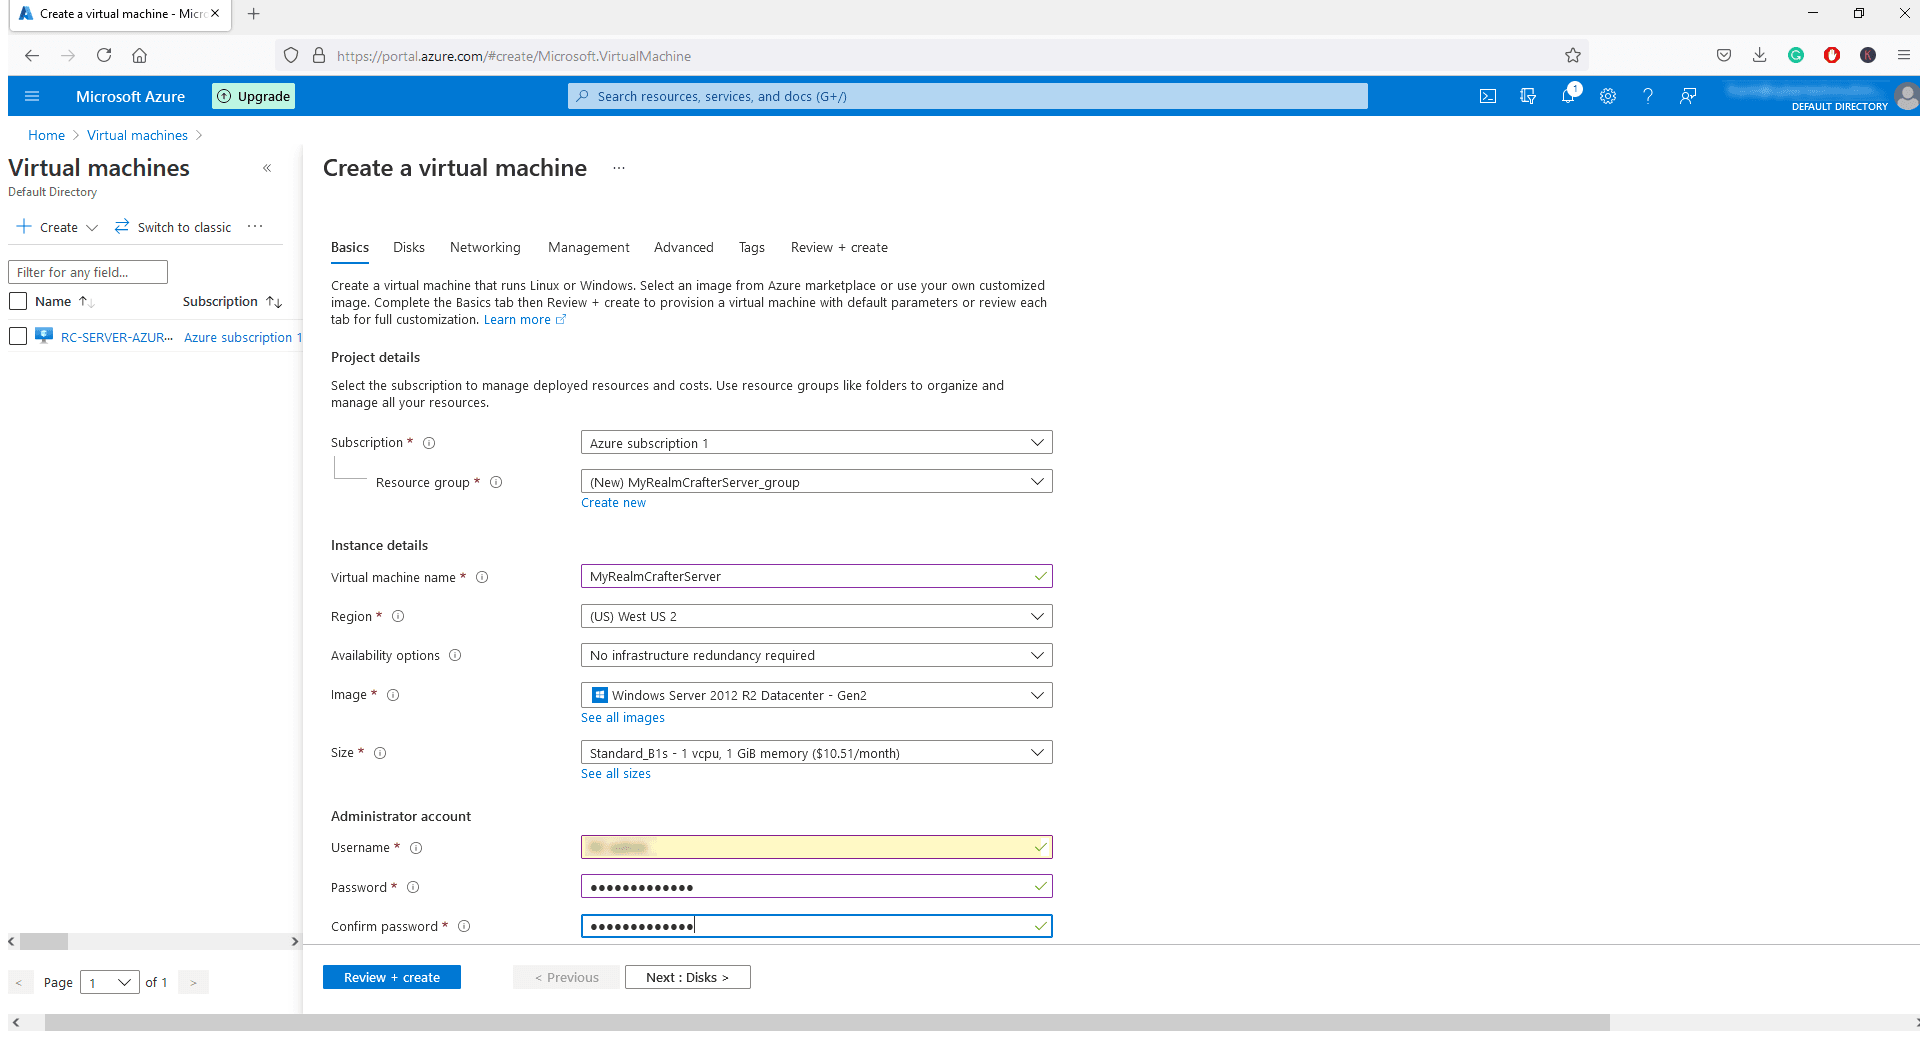Show info tooltip for Image

click(393, 695)
